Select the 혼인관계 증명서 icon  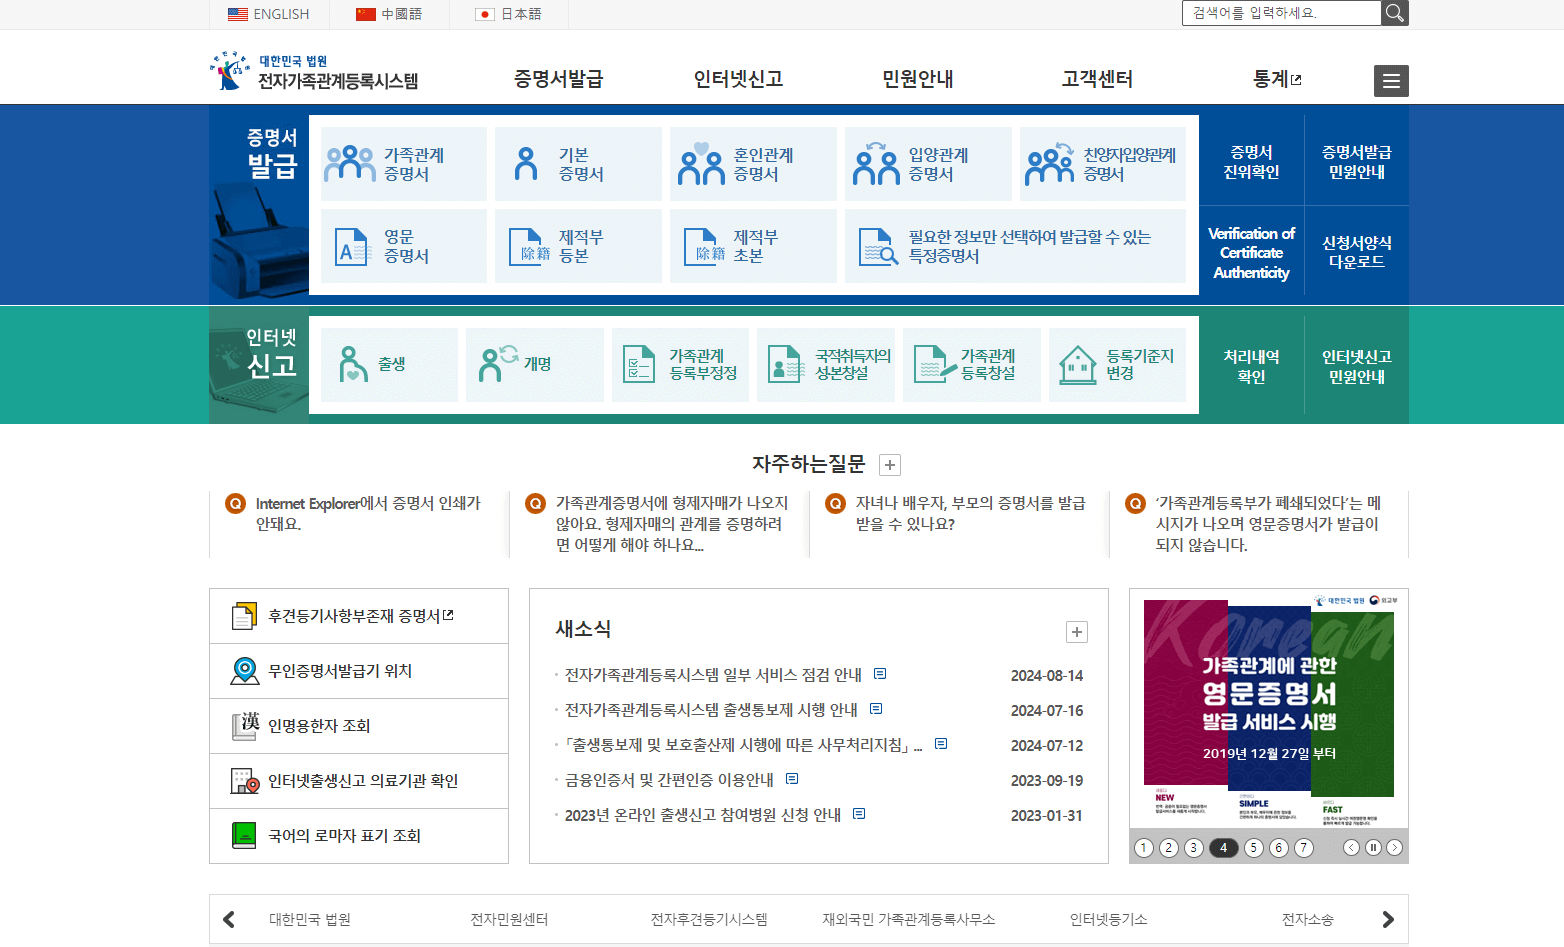[753, 163]
